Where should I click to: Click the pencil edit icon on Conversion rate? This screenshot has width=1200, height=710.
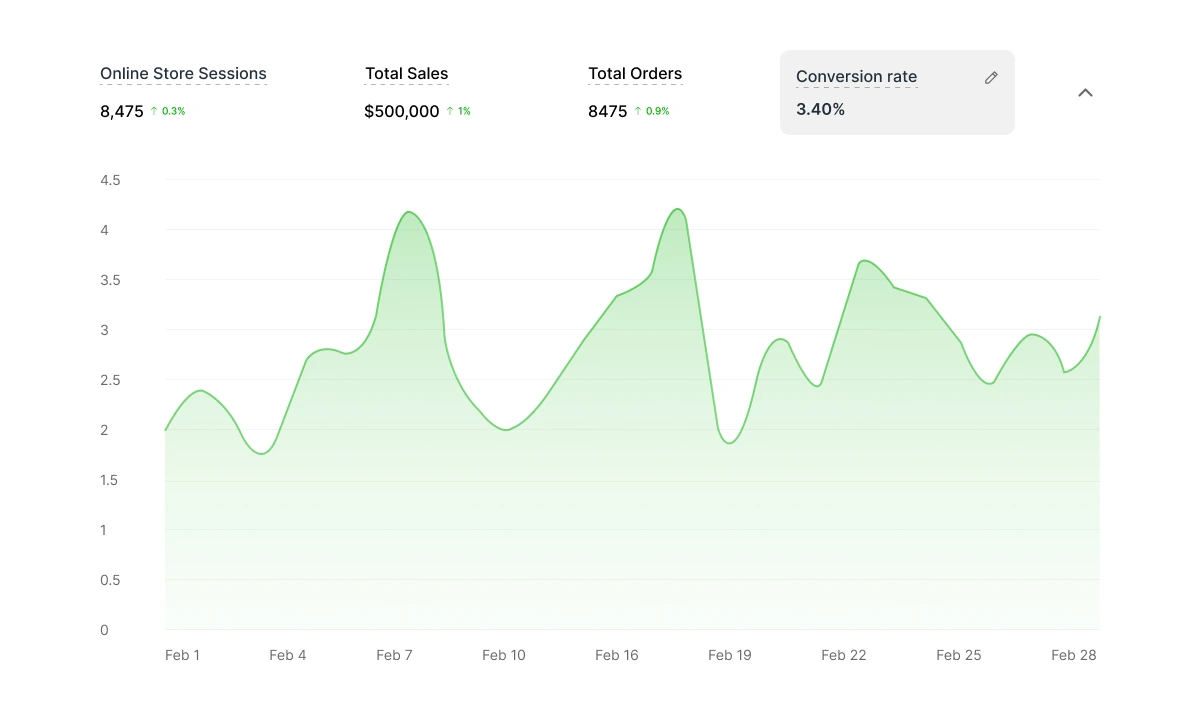click(991, 78)
